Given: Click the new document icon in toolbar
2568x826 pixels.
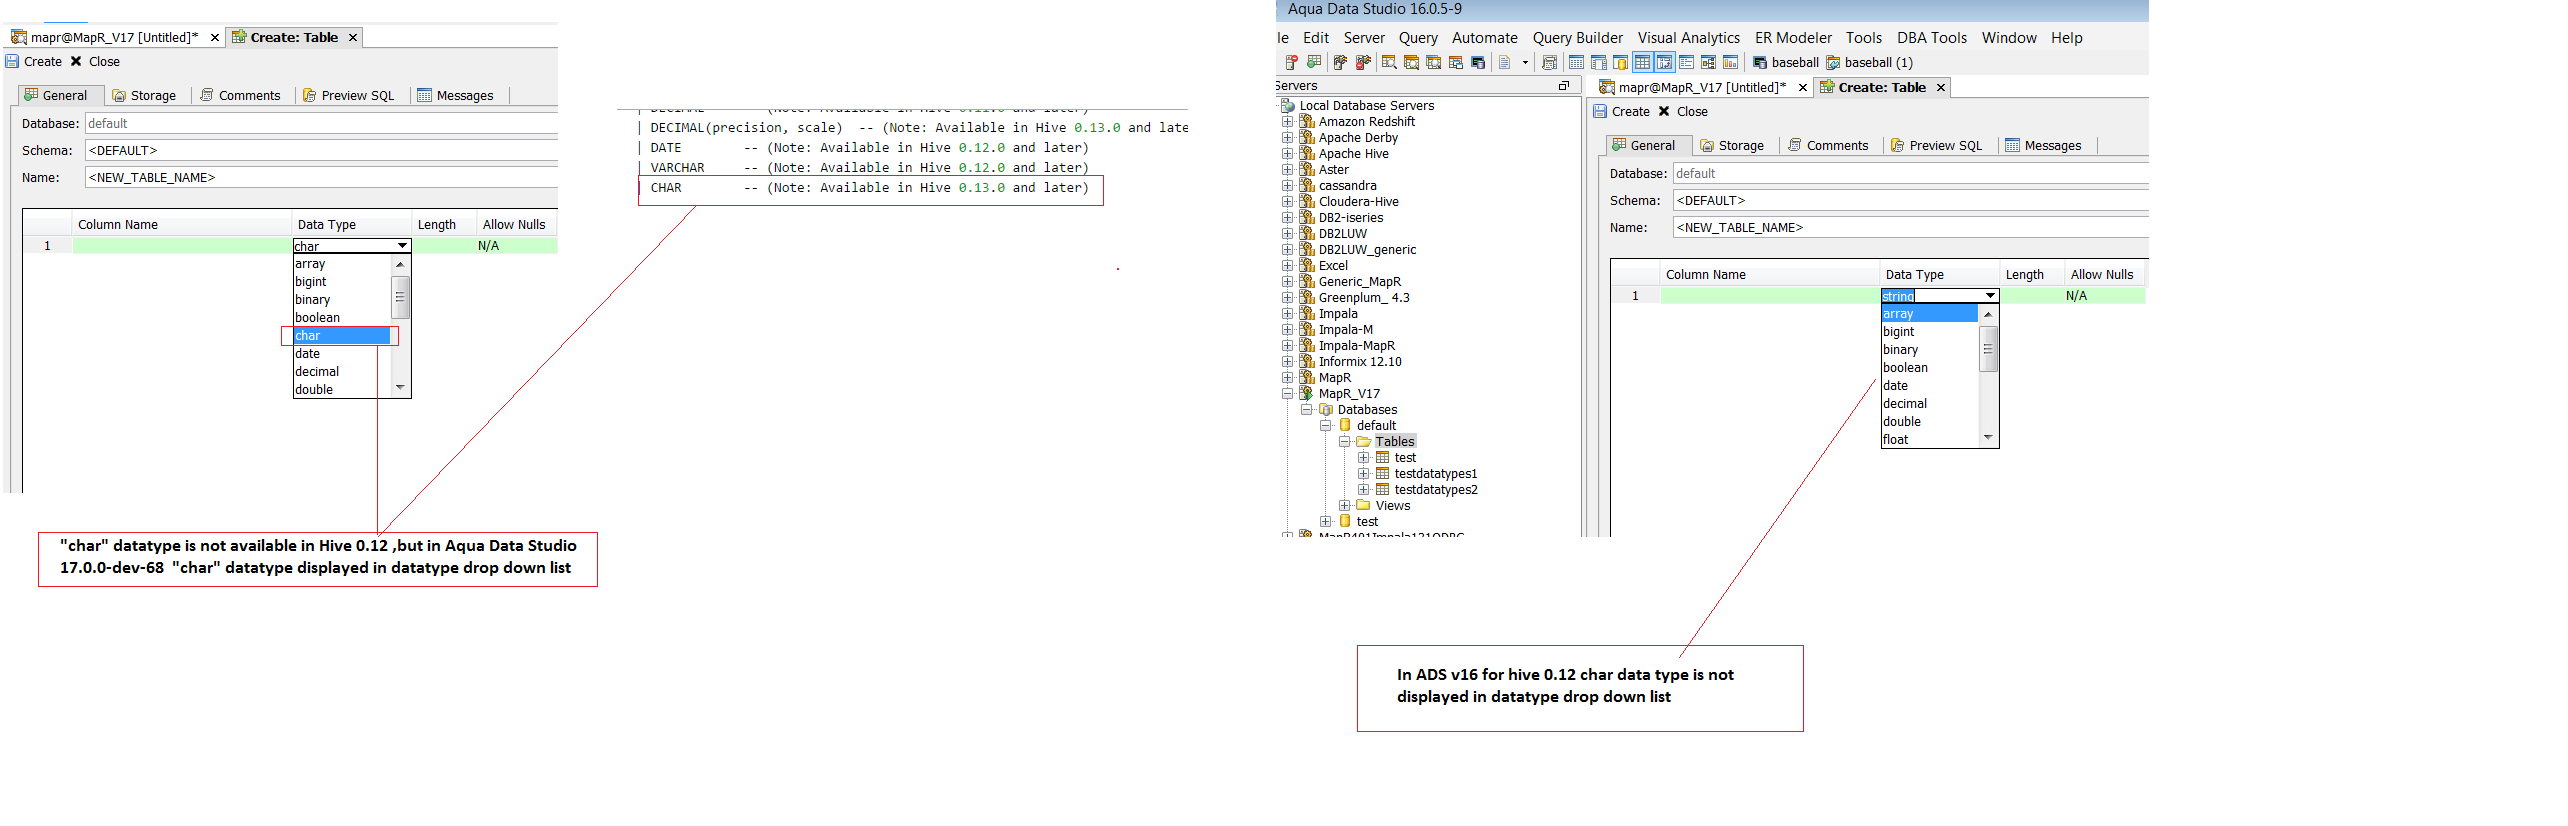Looking at the screenshot, I should (1504, 62).
